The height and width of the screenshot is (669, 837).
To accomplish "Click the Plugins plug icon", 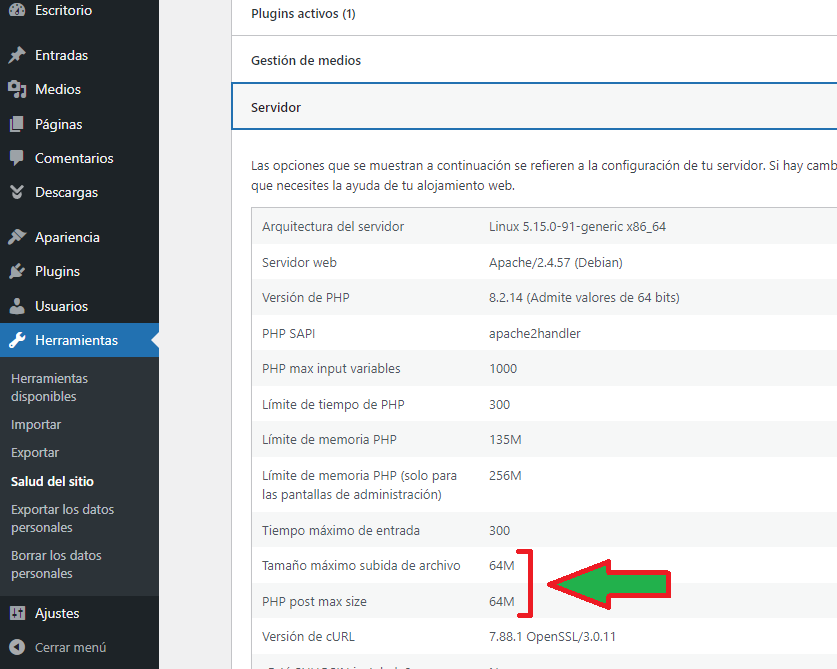I will (17, 271).
